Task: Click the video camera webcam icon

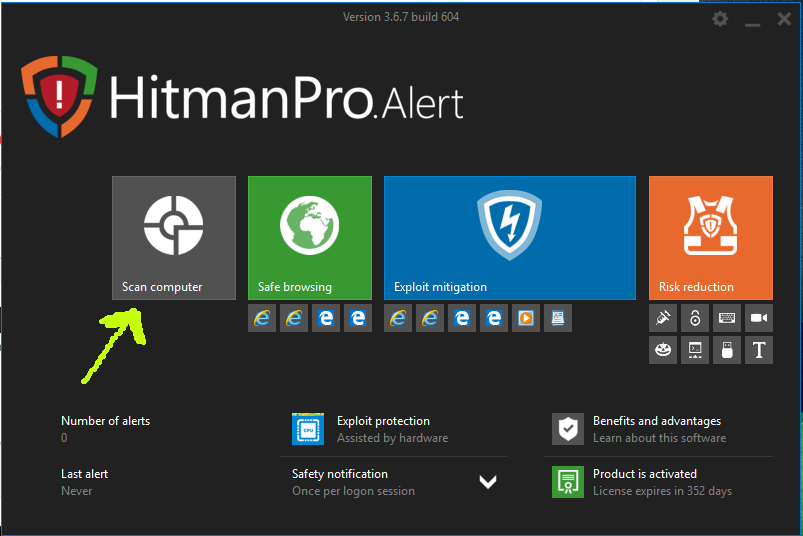Action: pos(759,318)
